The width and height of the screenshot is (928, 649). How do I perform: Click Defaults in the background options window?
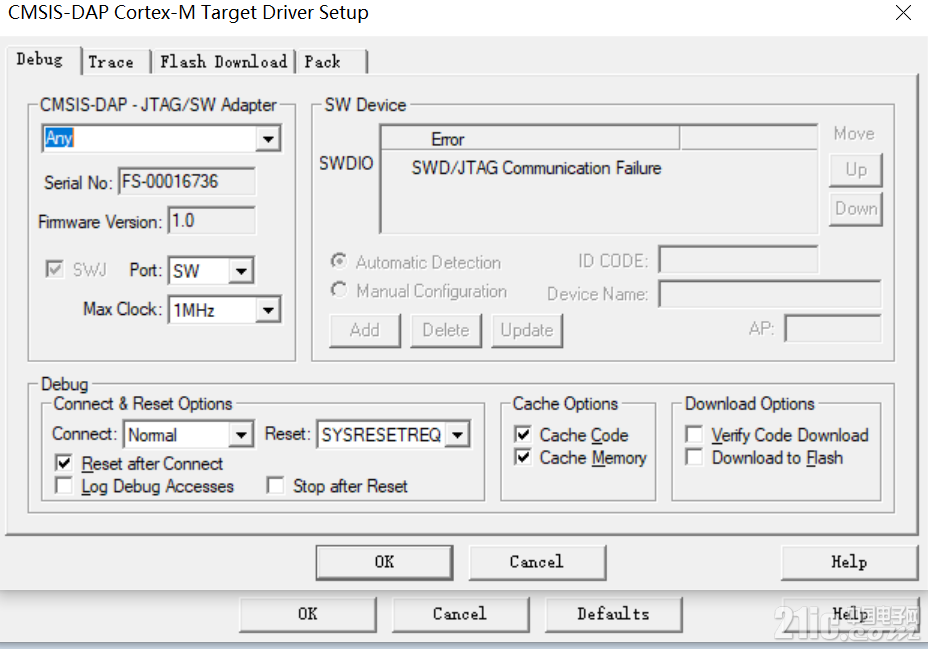613,614
